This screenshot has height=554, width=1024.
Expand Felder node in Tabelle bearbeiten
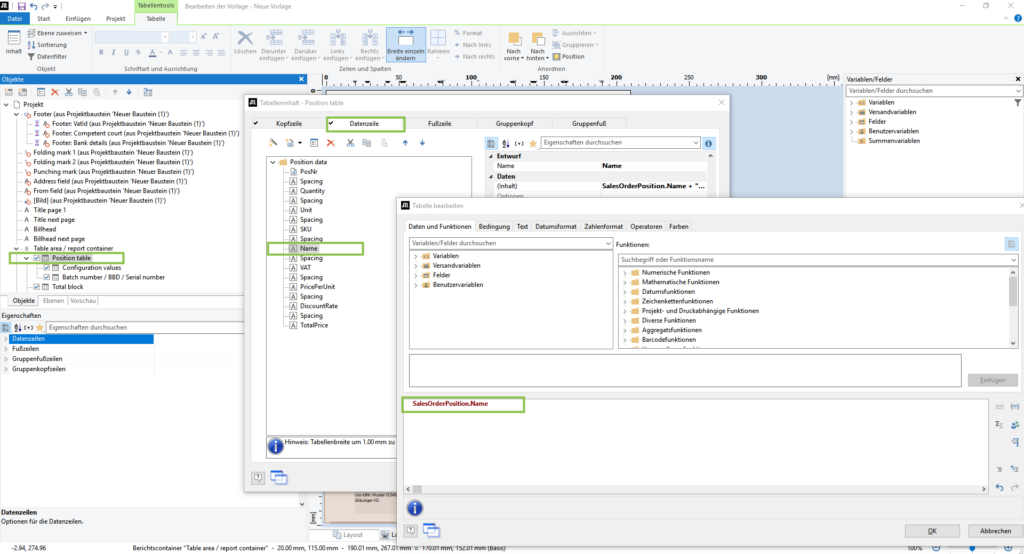pos(415,275)
